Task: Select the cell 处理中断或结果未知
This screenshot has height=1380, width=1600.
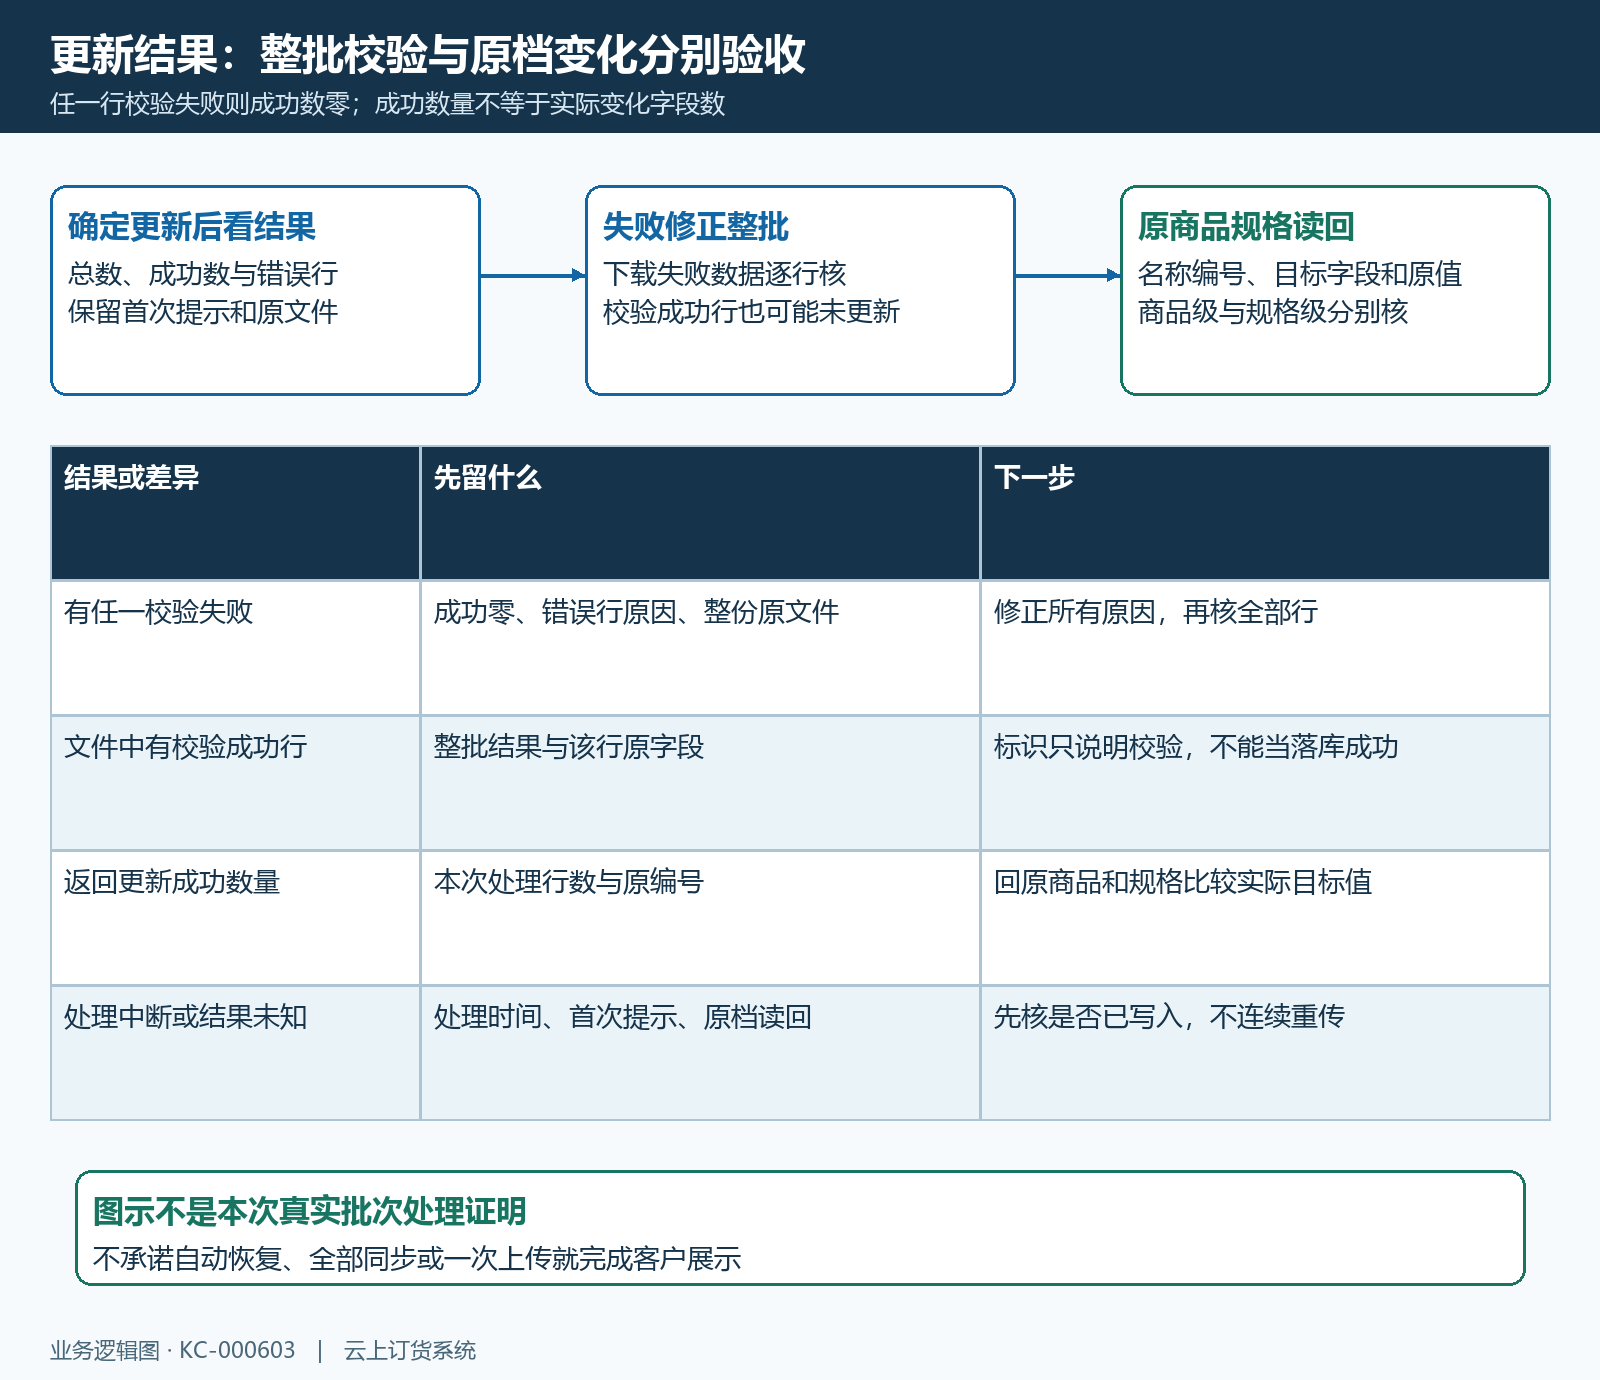Action: tap(236, 1053)
